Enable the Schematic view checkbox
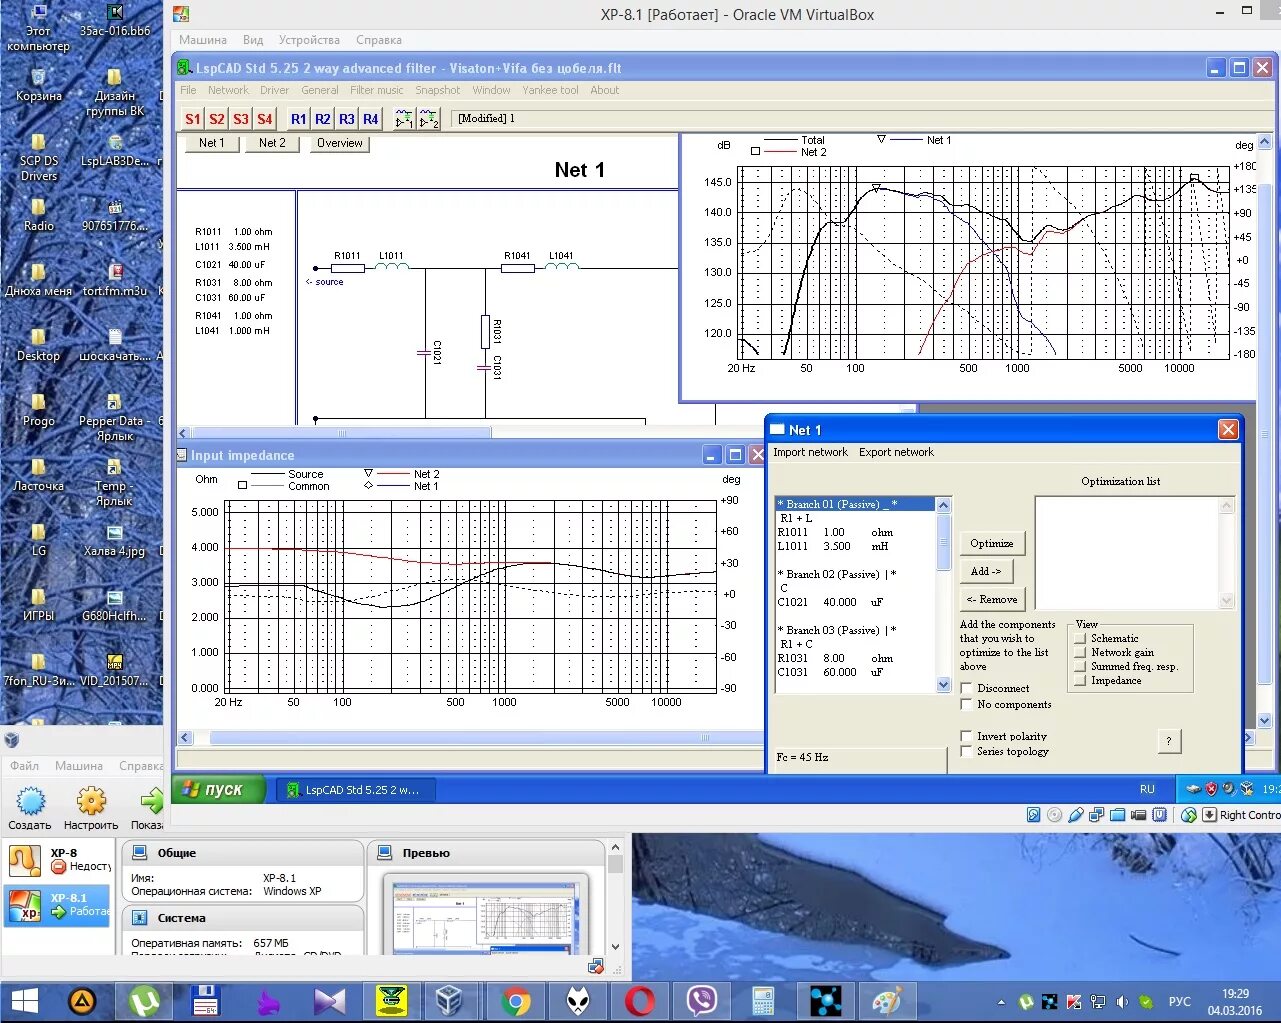This screenshot has height=1023, width=1281. coord(1080,638)
